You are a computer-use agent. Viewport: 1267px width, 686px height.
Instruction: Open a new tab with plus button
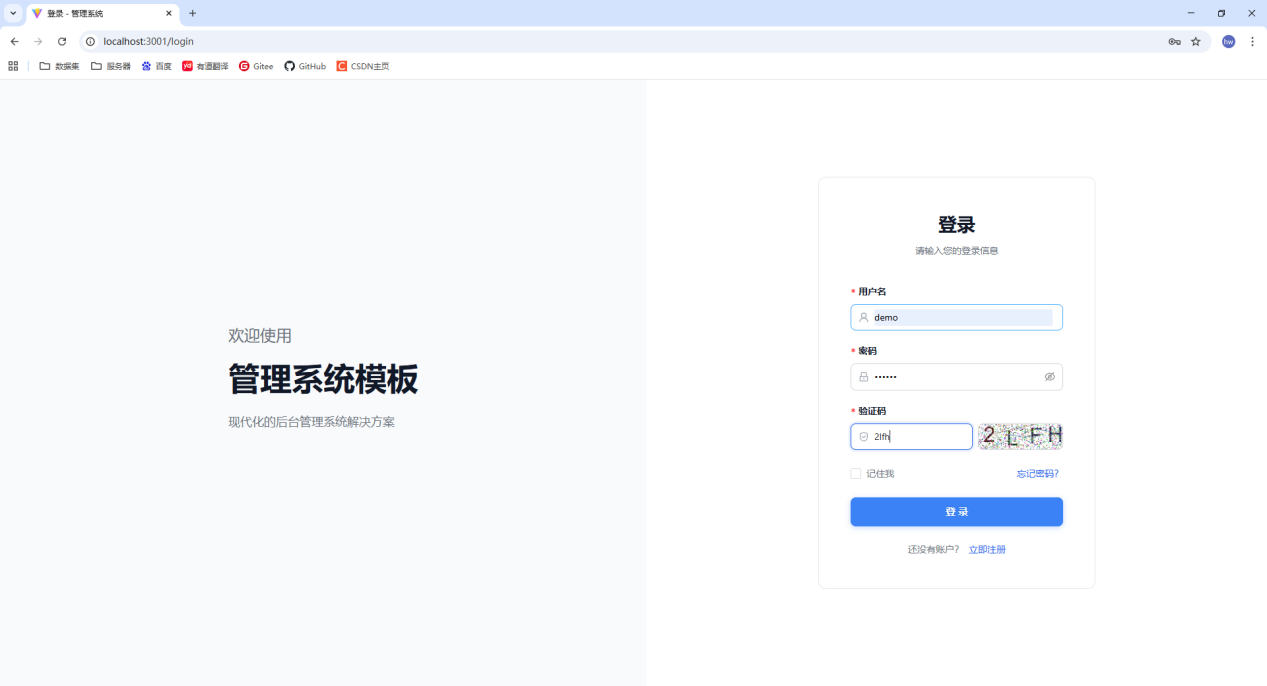[193, 13]
